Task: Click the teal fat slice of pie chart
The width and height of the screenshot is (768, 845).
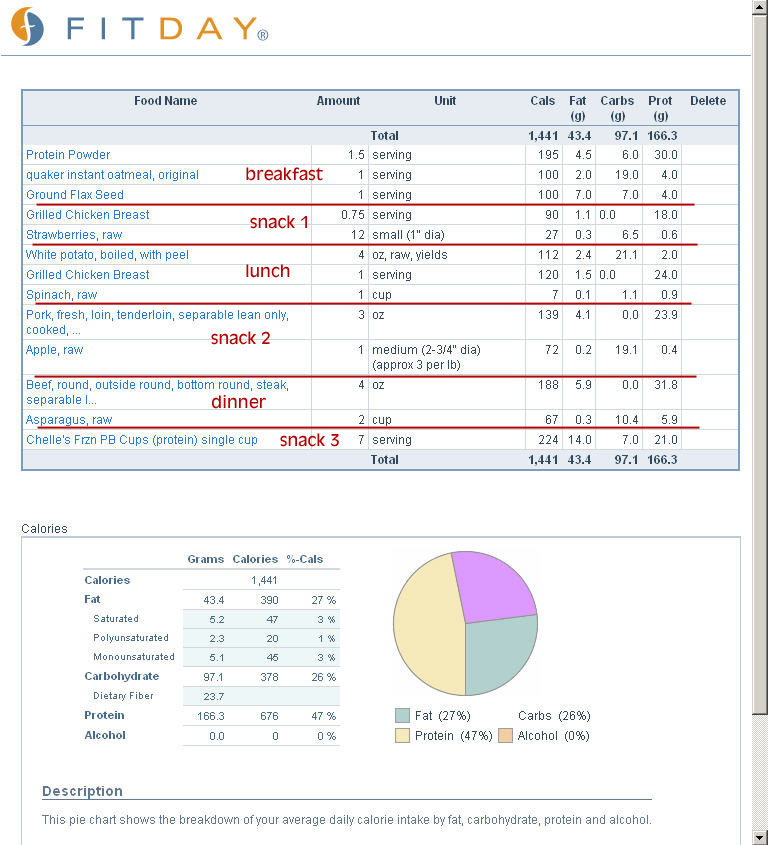Action: pyautogui.click(x=499, y=655)
